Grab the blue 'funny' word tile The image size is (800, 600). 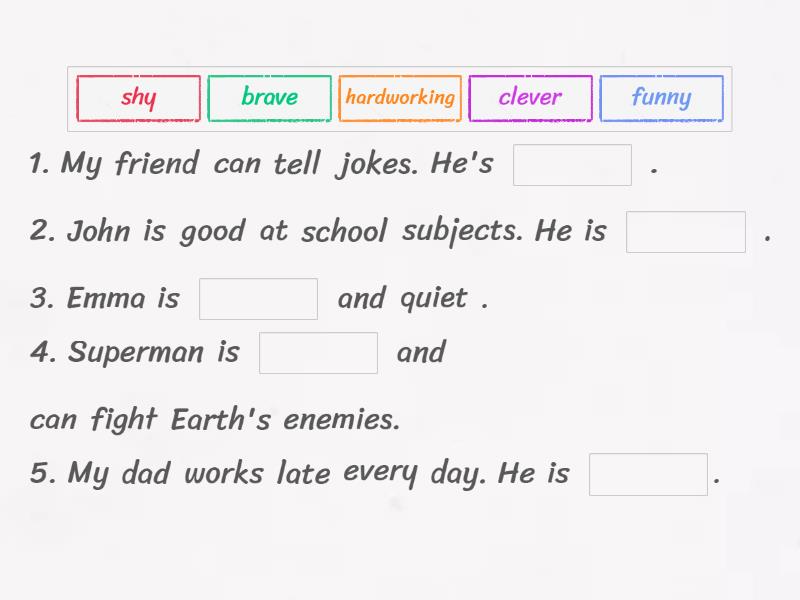tap(661, 98)
